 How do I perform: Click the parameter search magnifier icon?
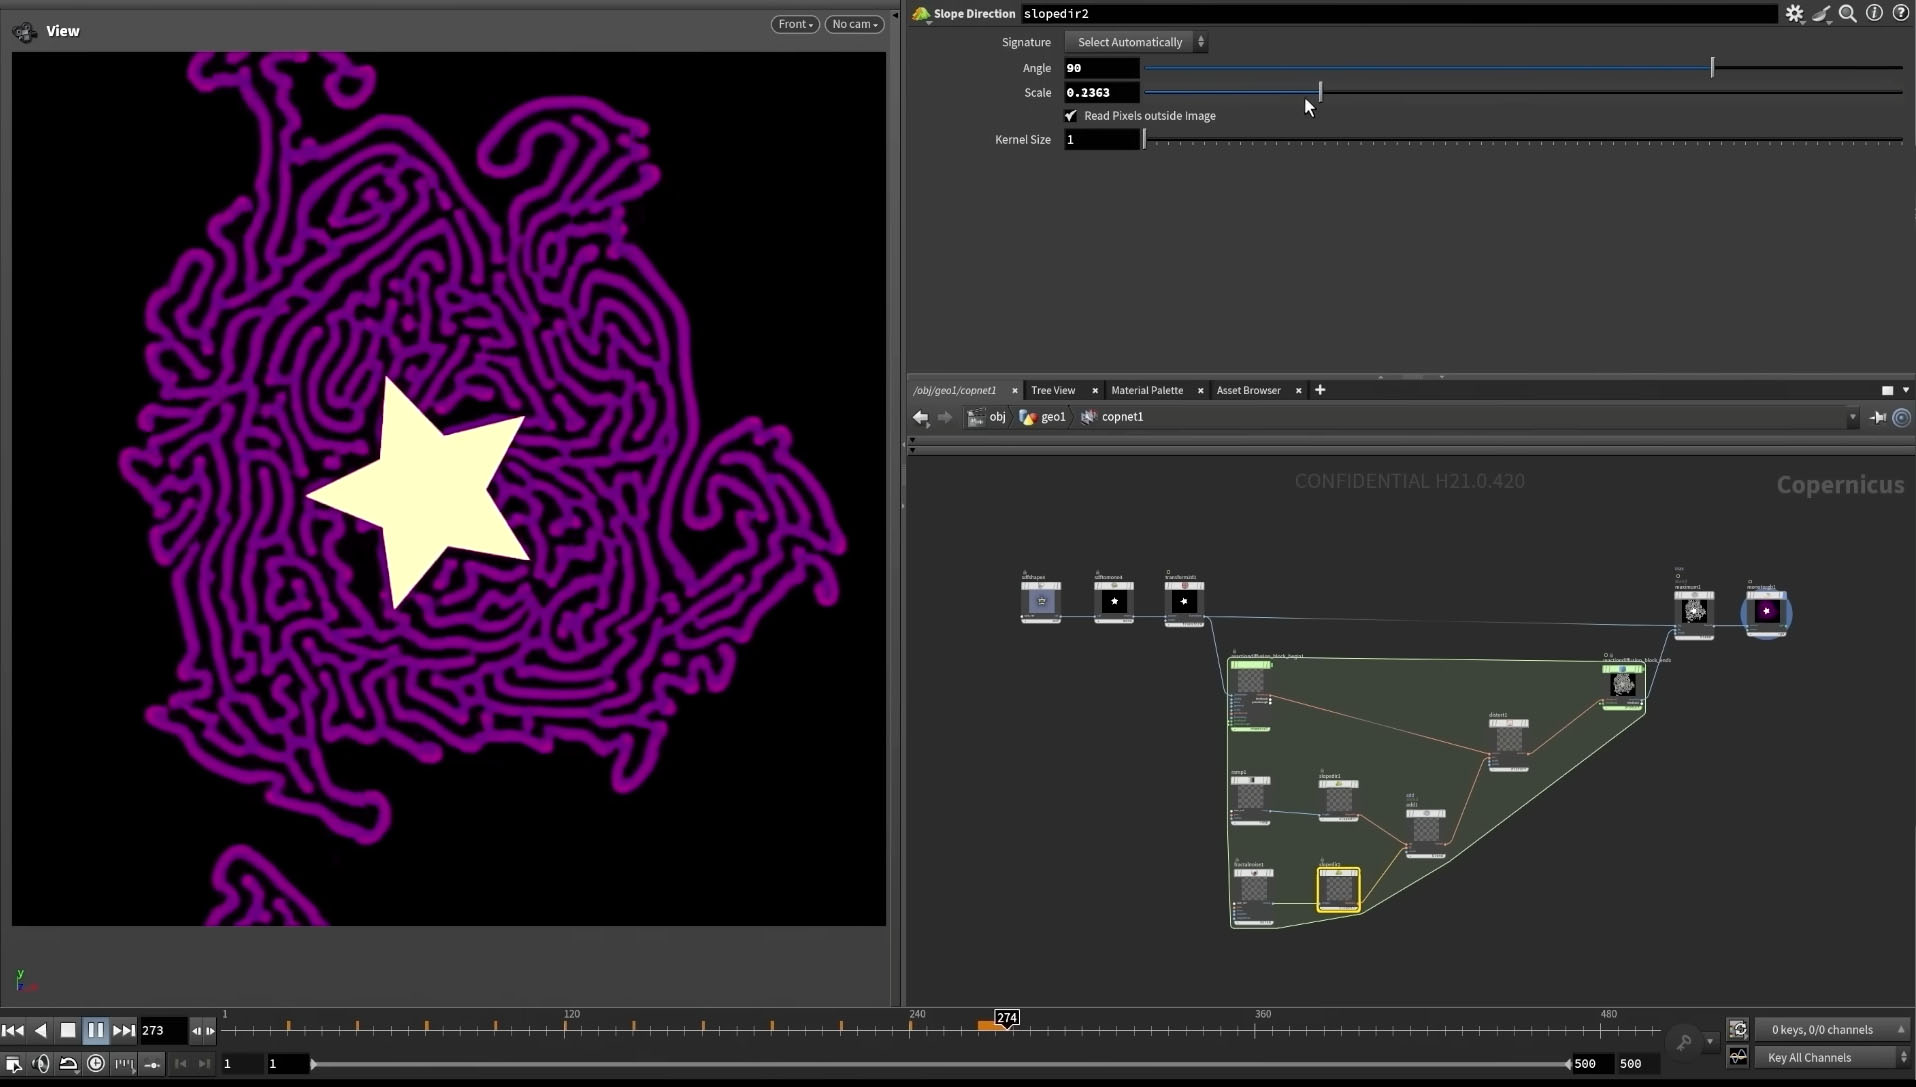[x=1848, y=14]
